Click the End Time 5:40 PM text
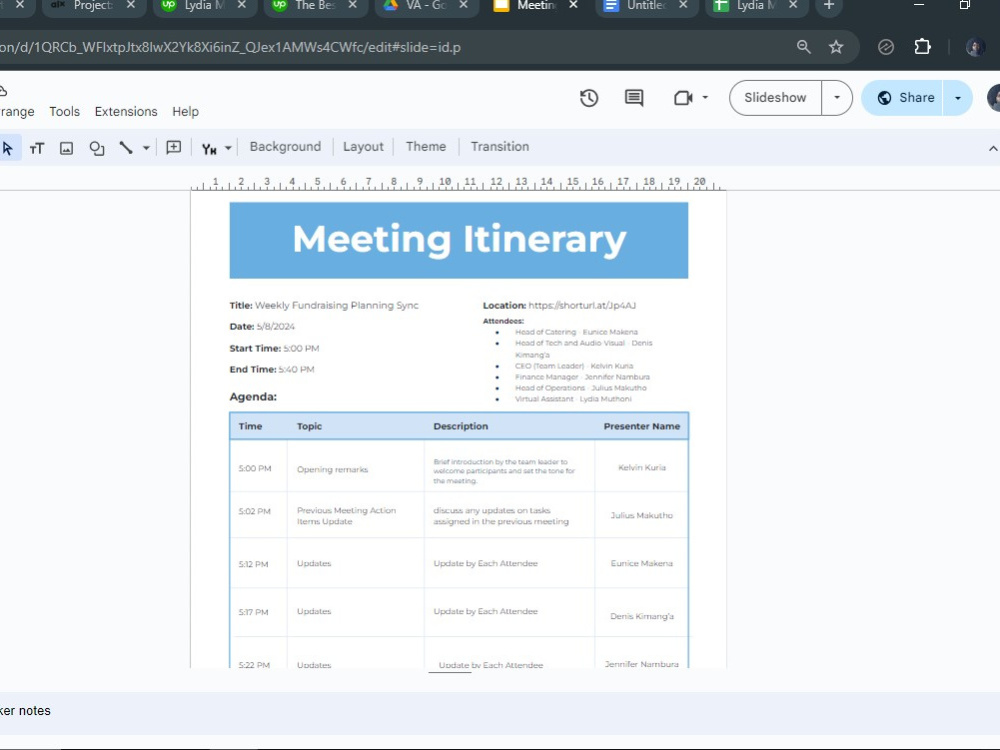The image size is (1000, 750). tap(272, 369)
